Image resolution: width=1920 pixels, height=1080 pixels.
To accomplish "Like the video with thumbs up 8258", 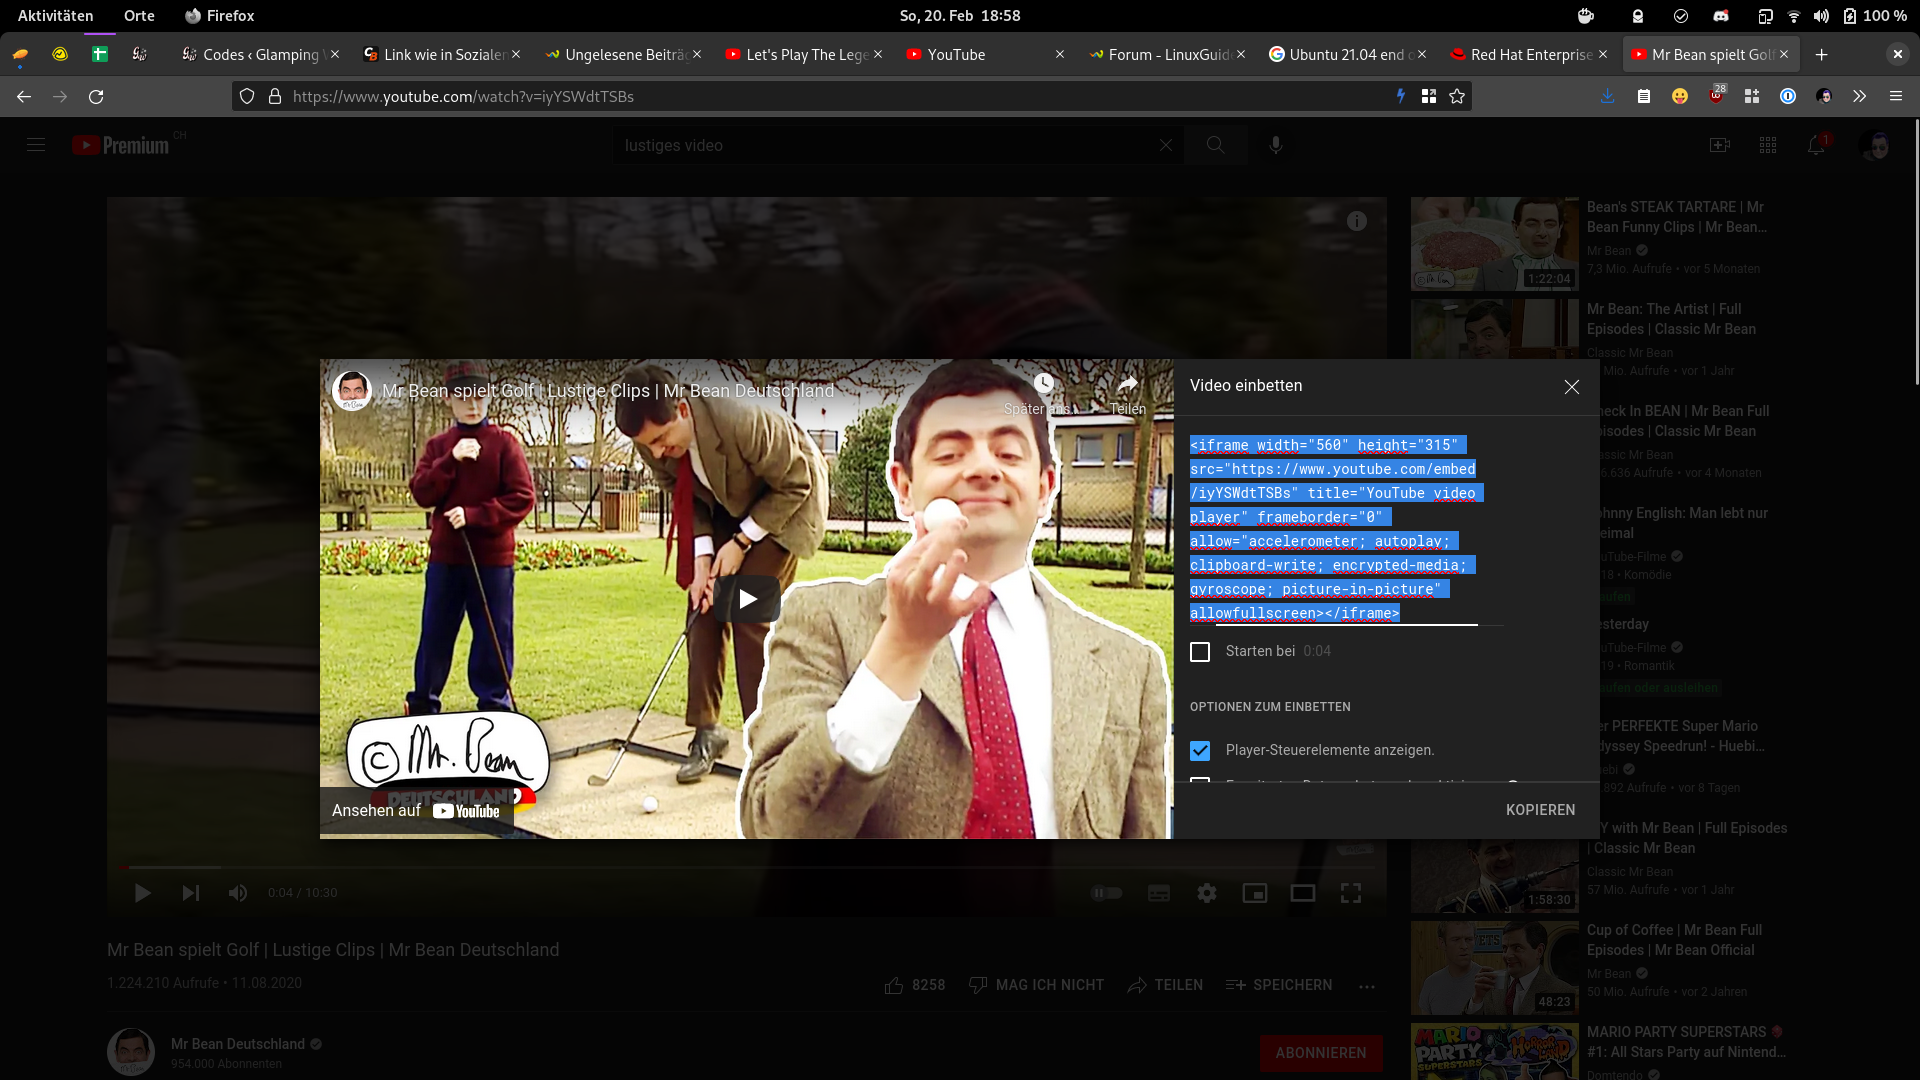I will point(915,986).
